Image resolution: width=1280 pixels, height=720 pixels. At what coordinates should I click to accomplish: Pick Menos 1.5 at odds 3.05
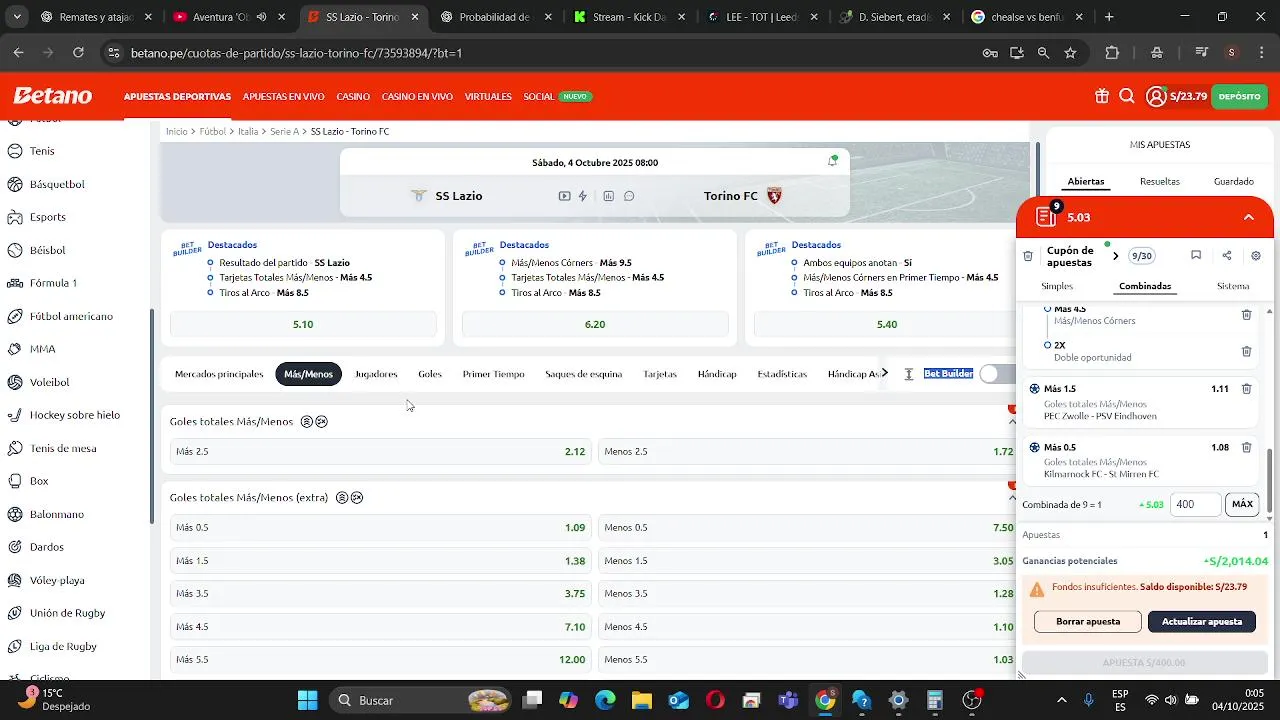click(x=808, y=561)
